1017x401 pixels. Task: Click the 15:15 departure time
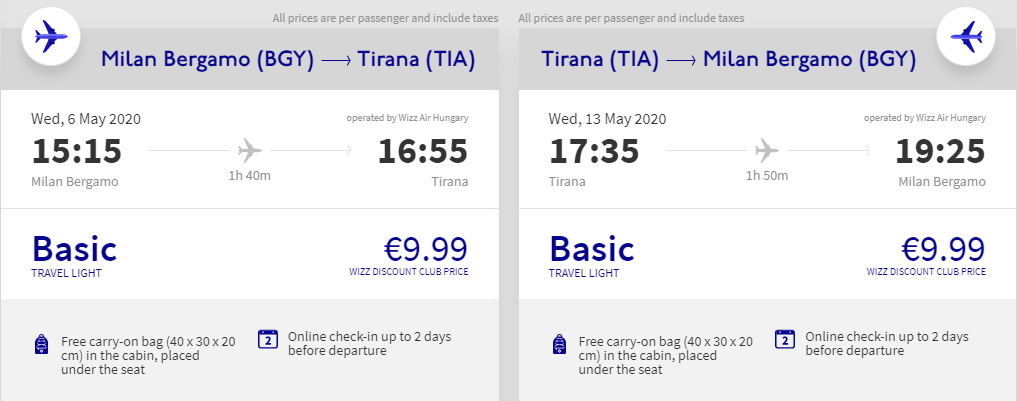click(x=77, y=152)
